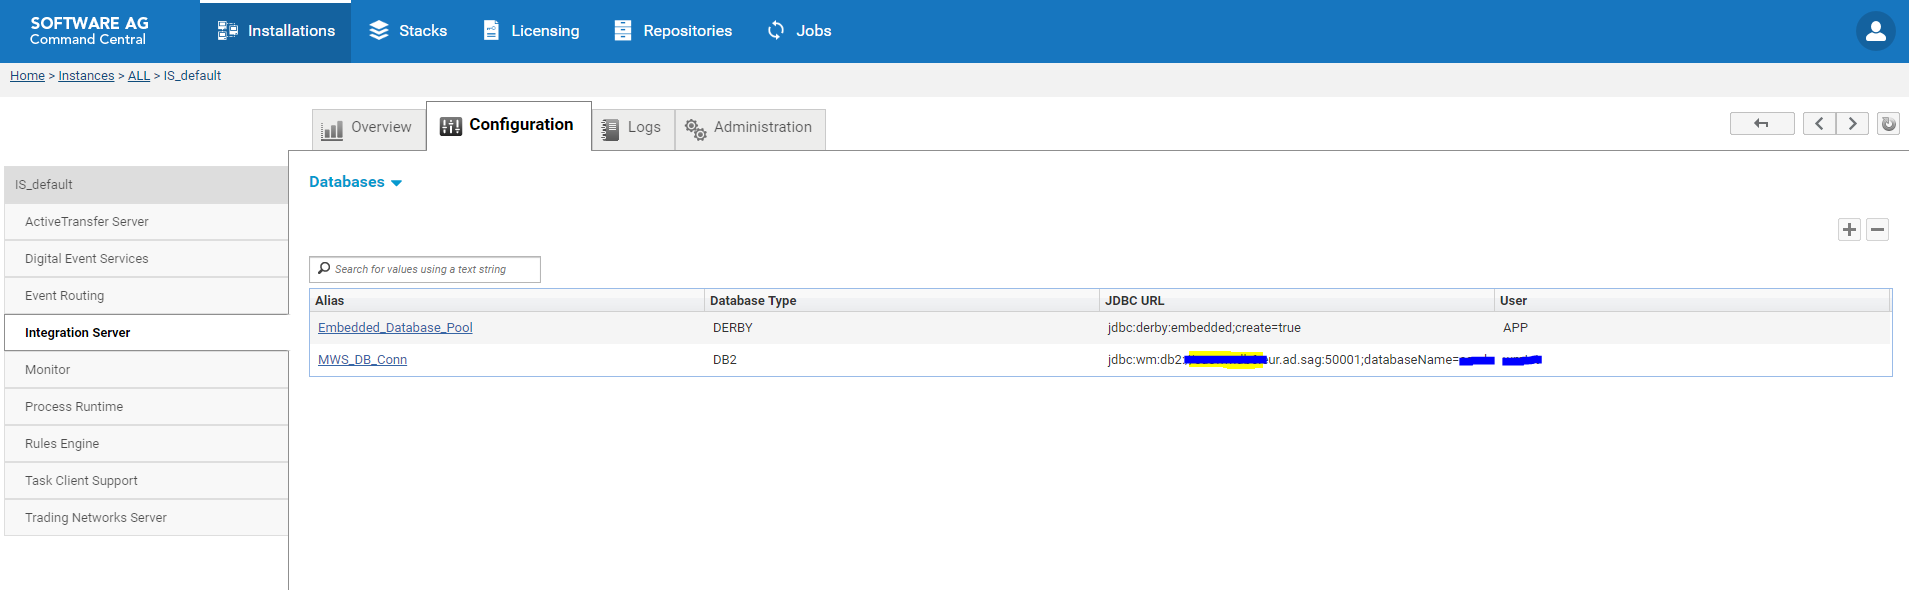Screen dimensions: 1909x590
Task: Open the Administration tab
Action: pos(750,128)
